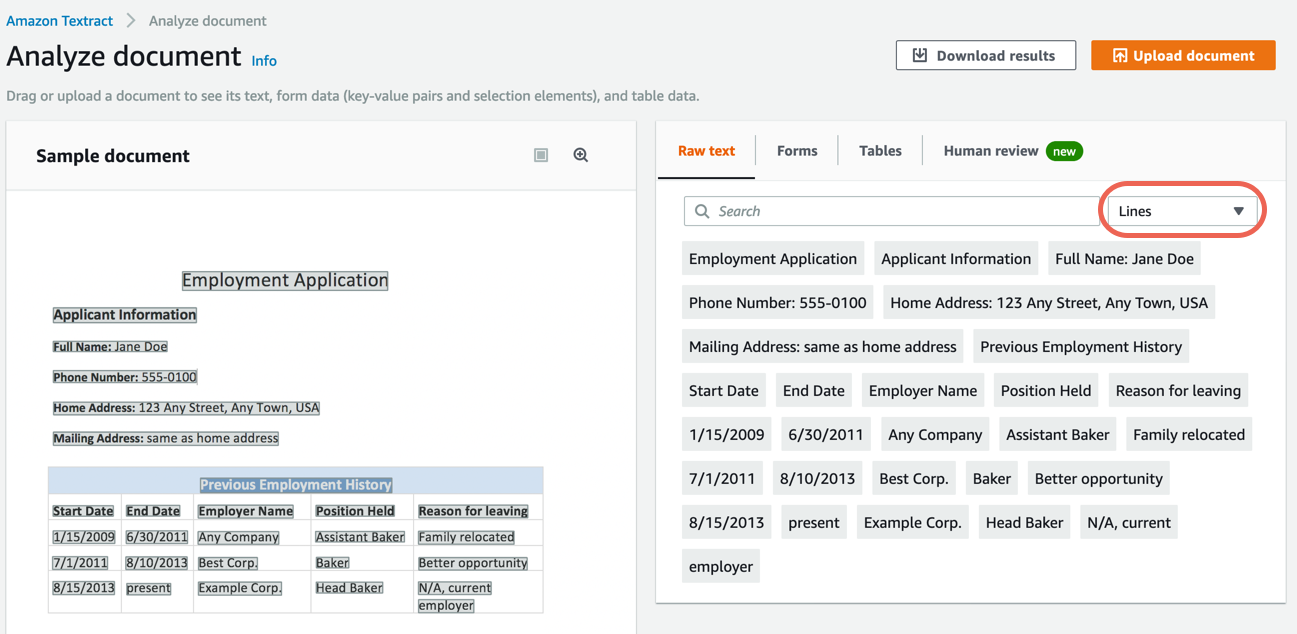Choose the 'Reason for leaving' raw text chip
The width and height of the screenshot is (1297, 634).
point(1178,391)
